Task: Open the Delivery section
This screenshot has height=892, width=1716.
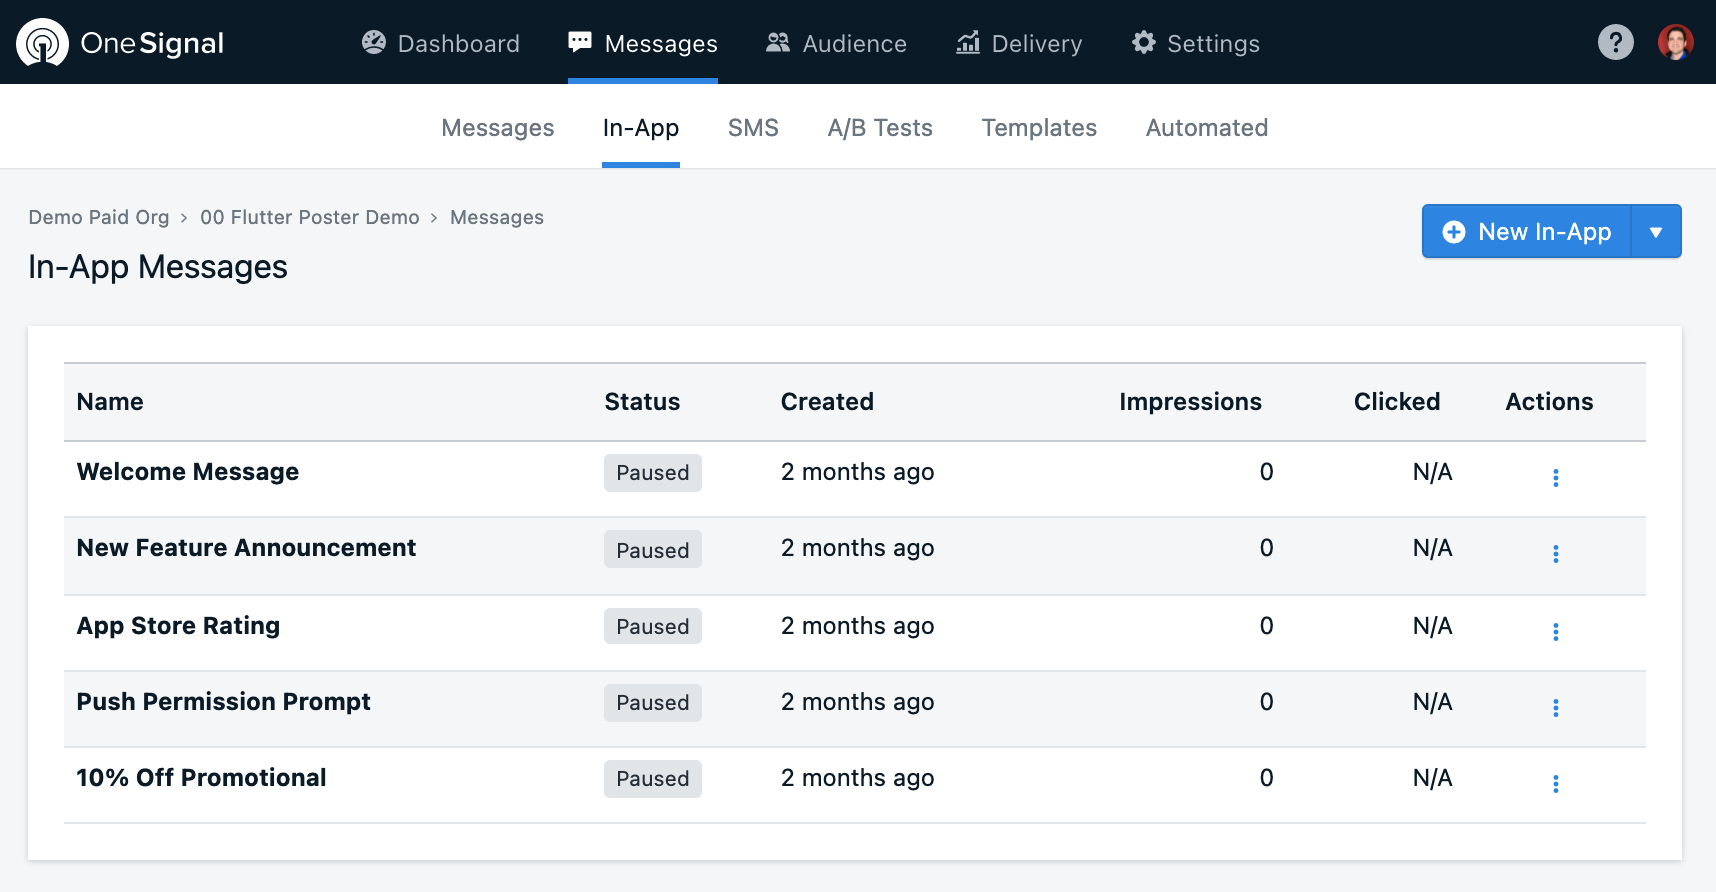Action: tap(1019, 43)
